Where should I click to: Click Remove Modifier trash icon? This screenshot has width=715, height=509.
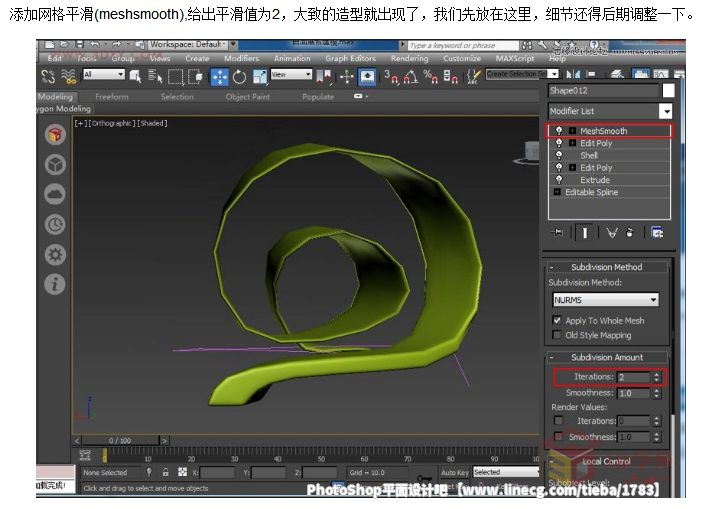(x=630, y=232)
